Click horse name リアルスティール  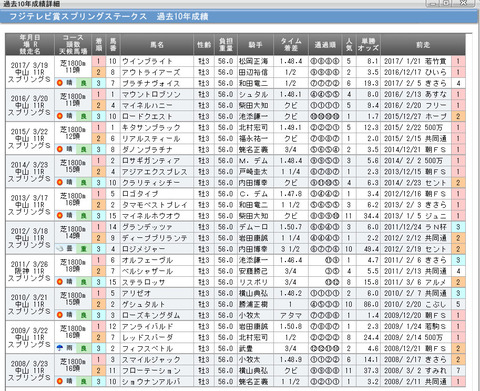151,138
